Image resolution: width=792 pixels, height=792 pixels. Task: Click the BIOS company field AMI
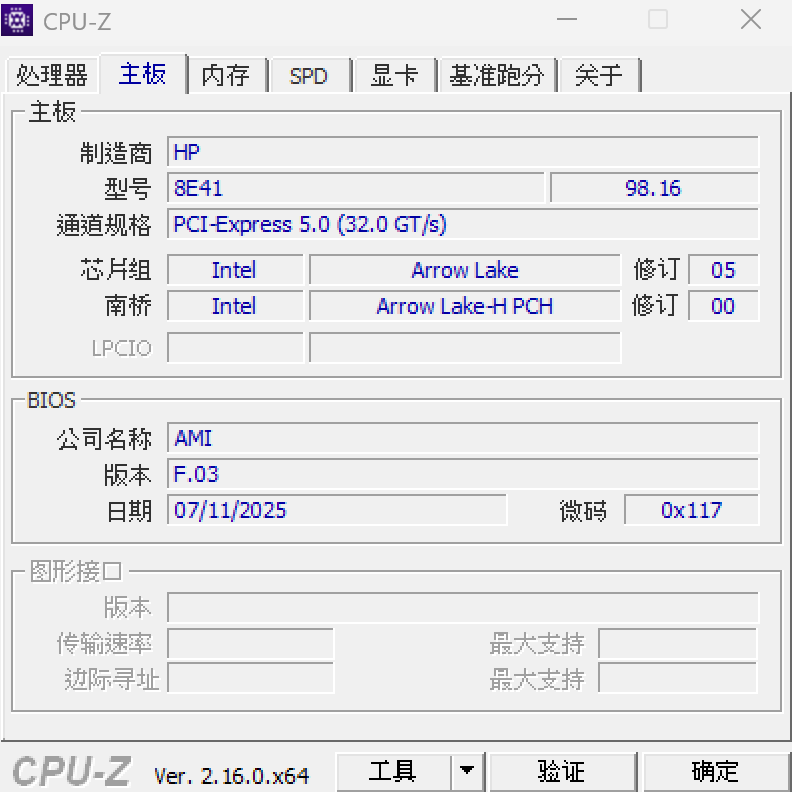point(463,437)
